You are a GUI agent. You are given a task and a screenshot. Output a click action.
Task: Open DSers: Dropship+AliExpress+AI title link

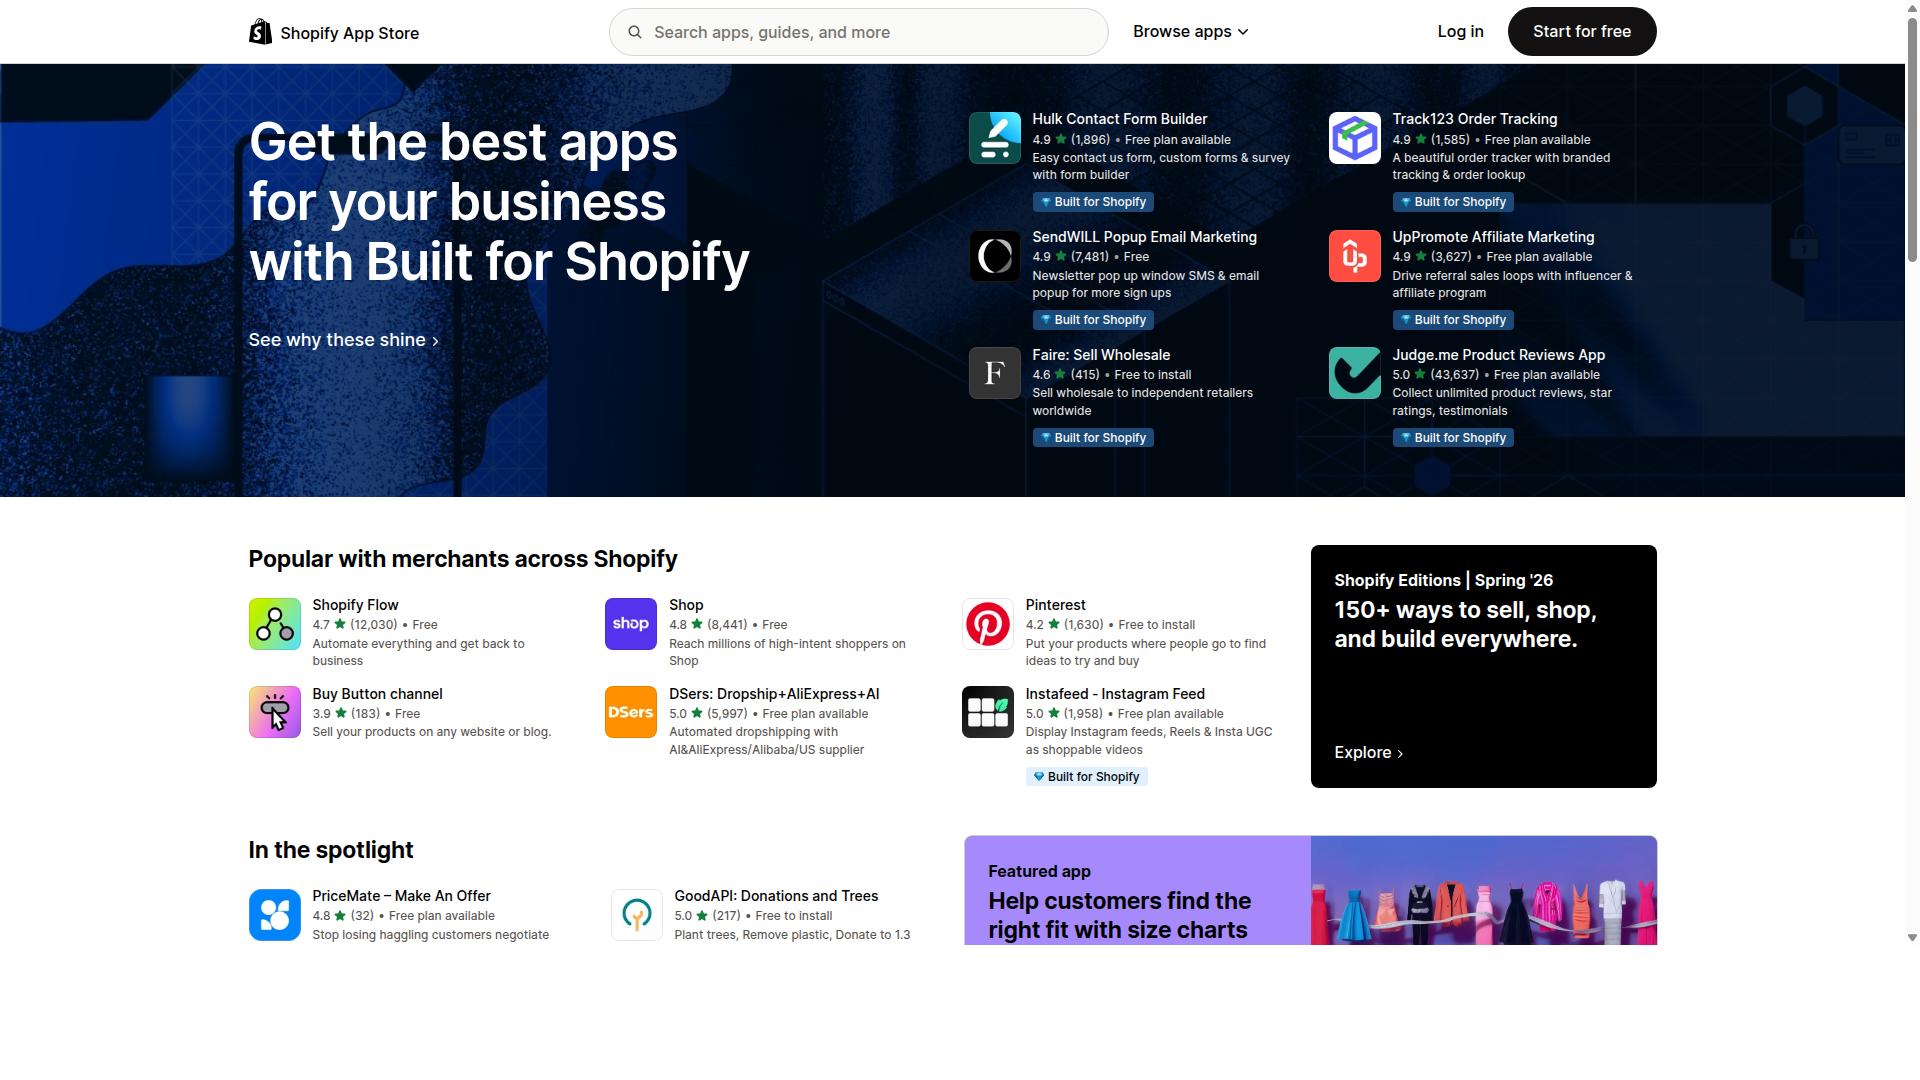click(774, 694)
